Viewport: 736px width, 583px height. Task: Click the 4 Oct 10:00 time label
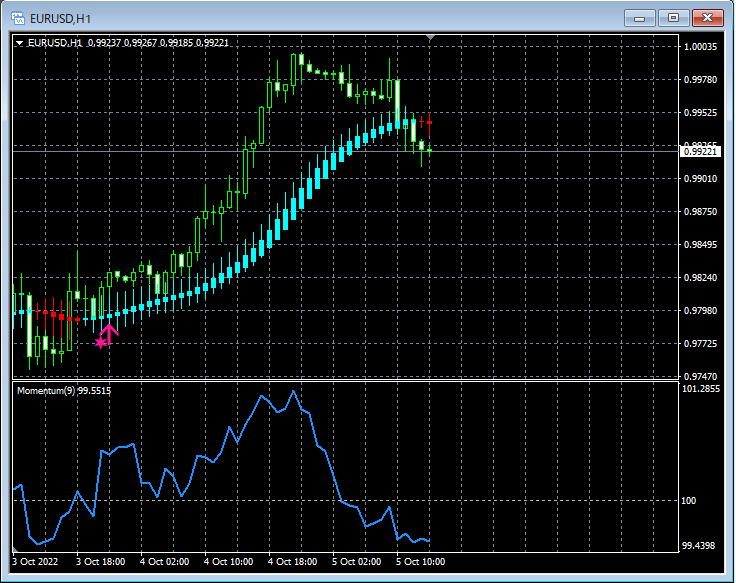tap(229, 562)
